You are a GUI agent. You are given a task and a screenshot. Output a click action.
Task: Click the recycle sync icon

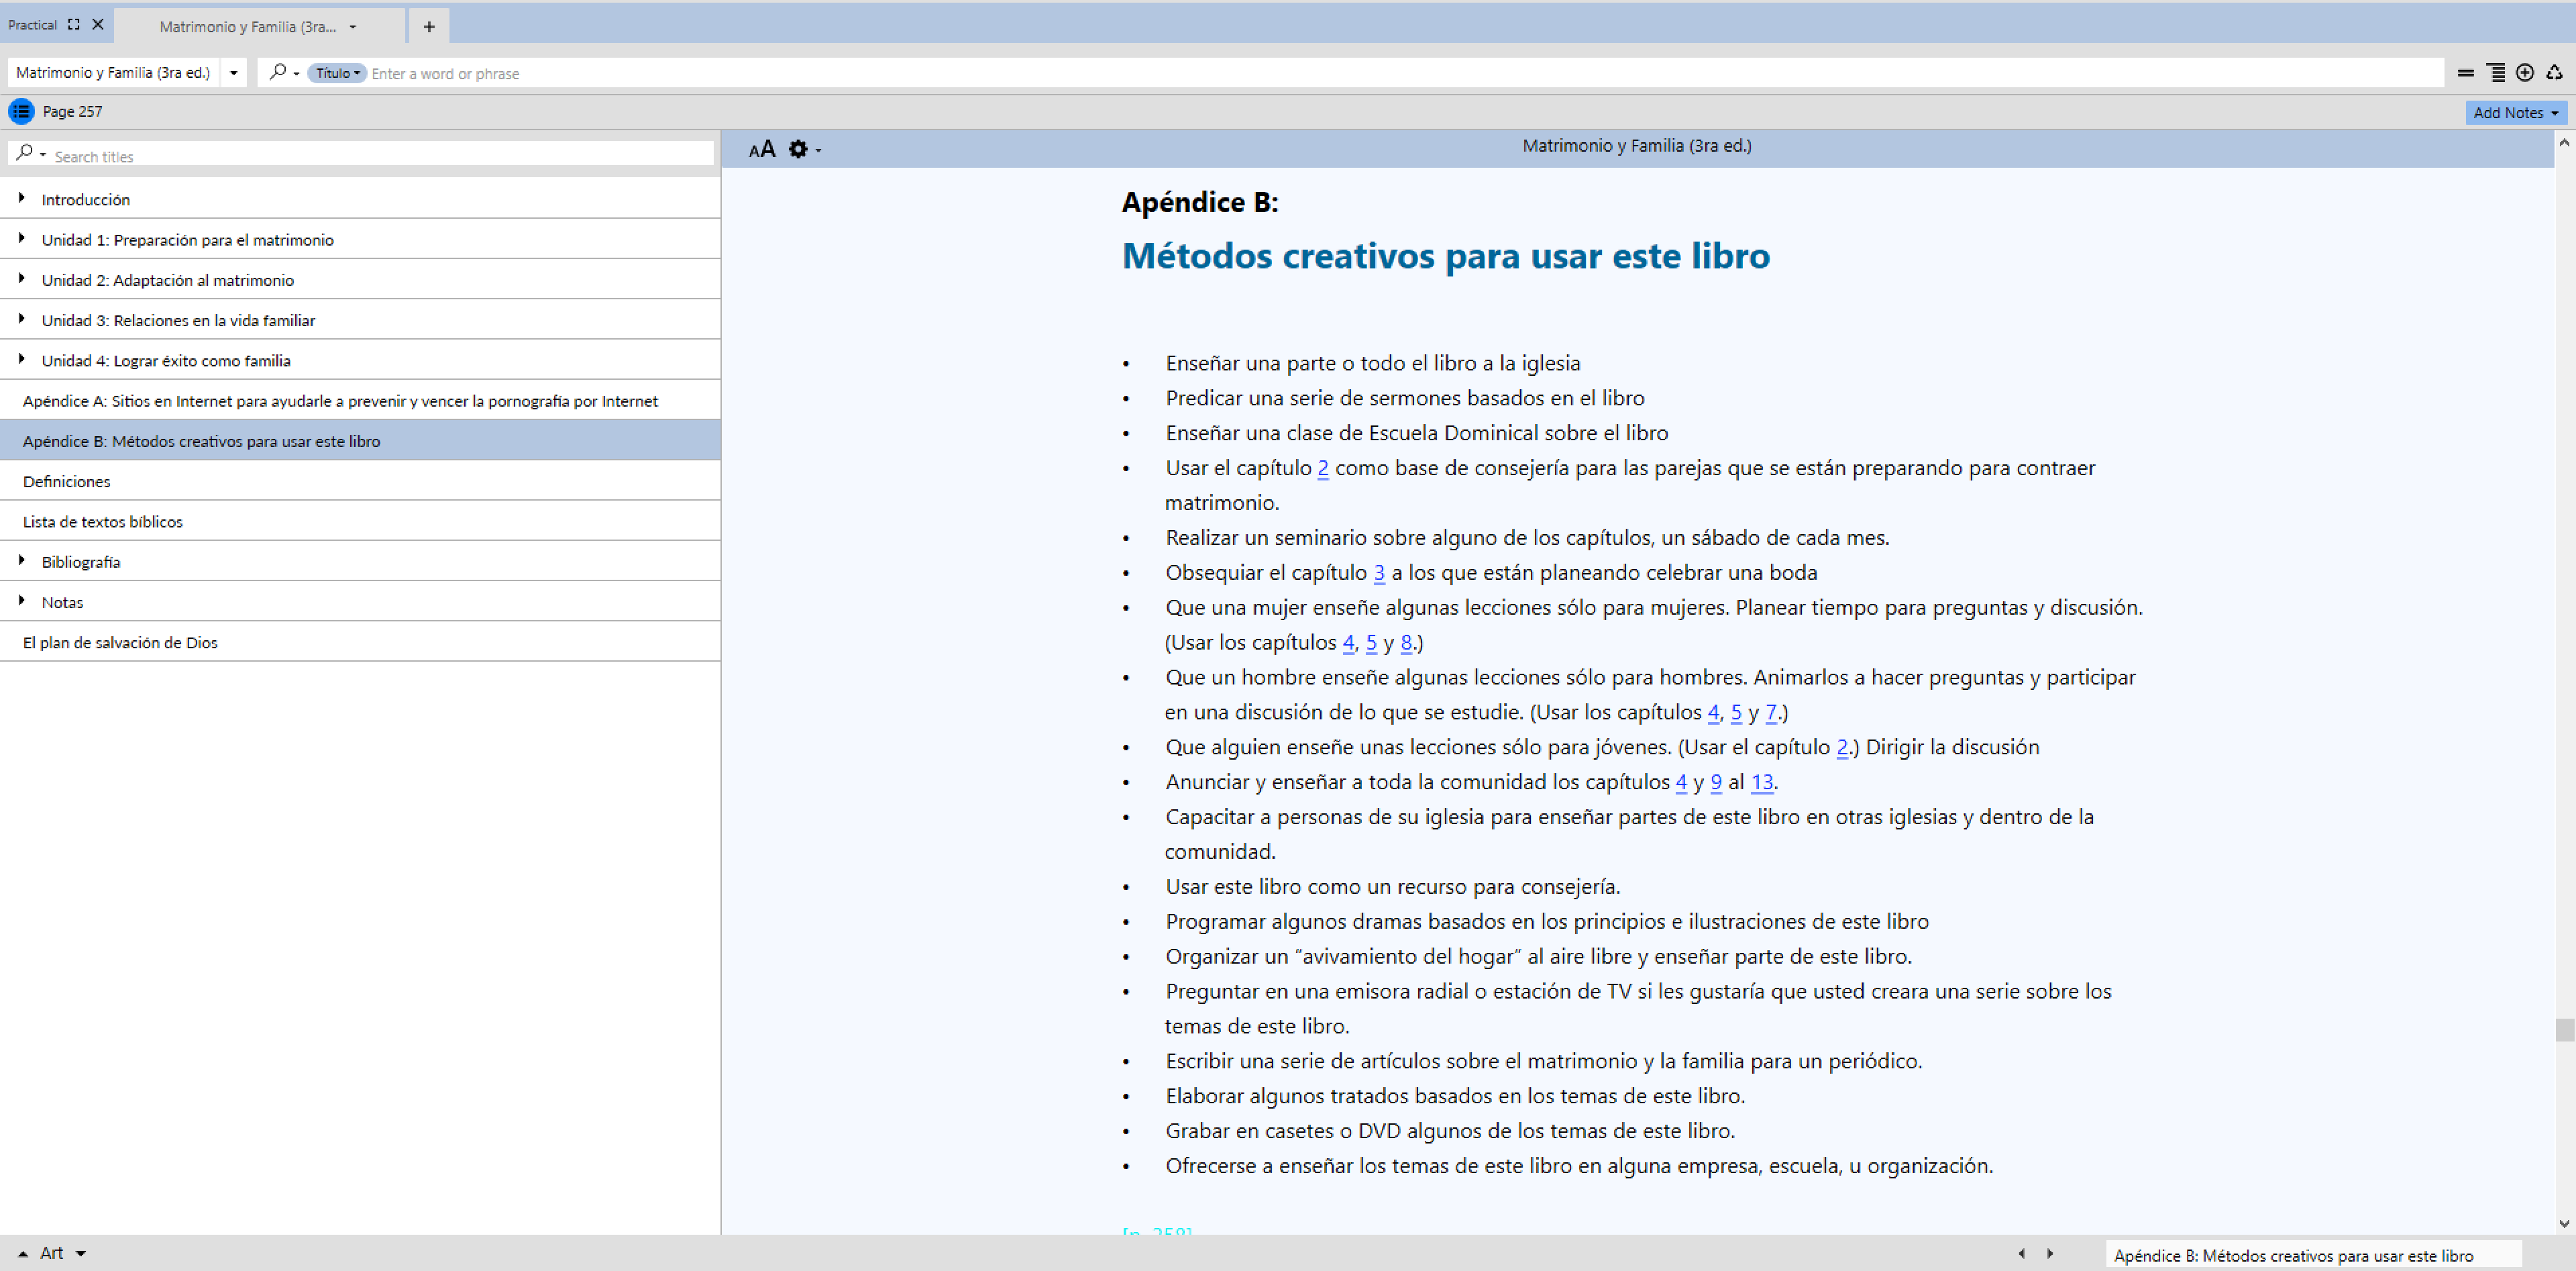coord(2553,72)
